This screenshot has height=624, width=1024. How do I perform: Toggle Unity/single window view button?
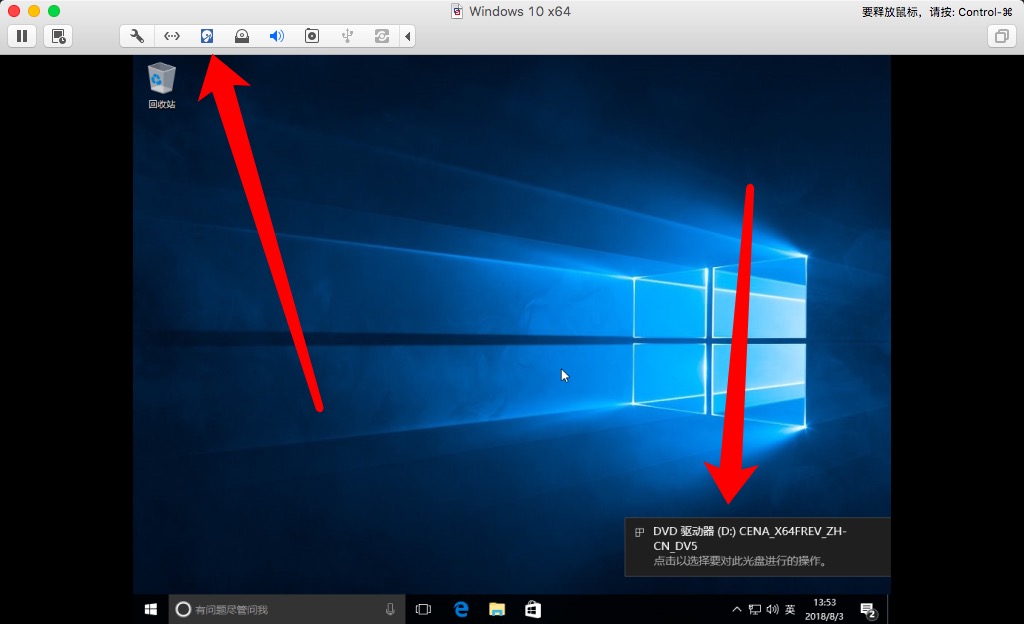(1001, 36)
